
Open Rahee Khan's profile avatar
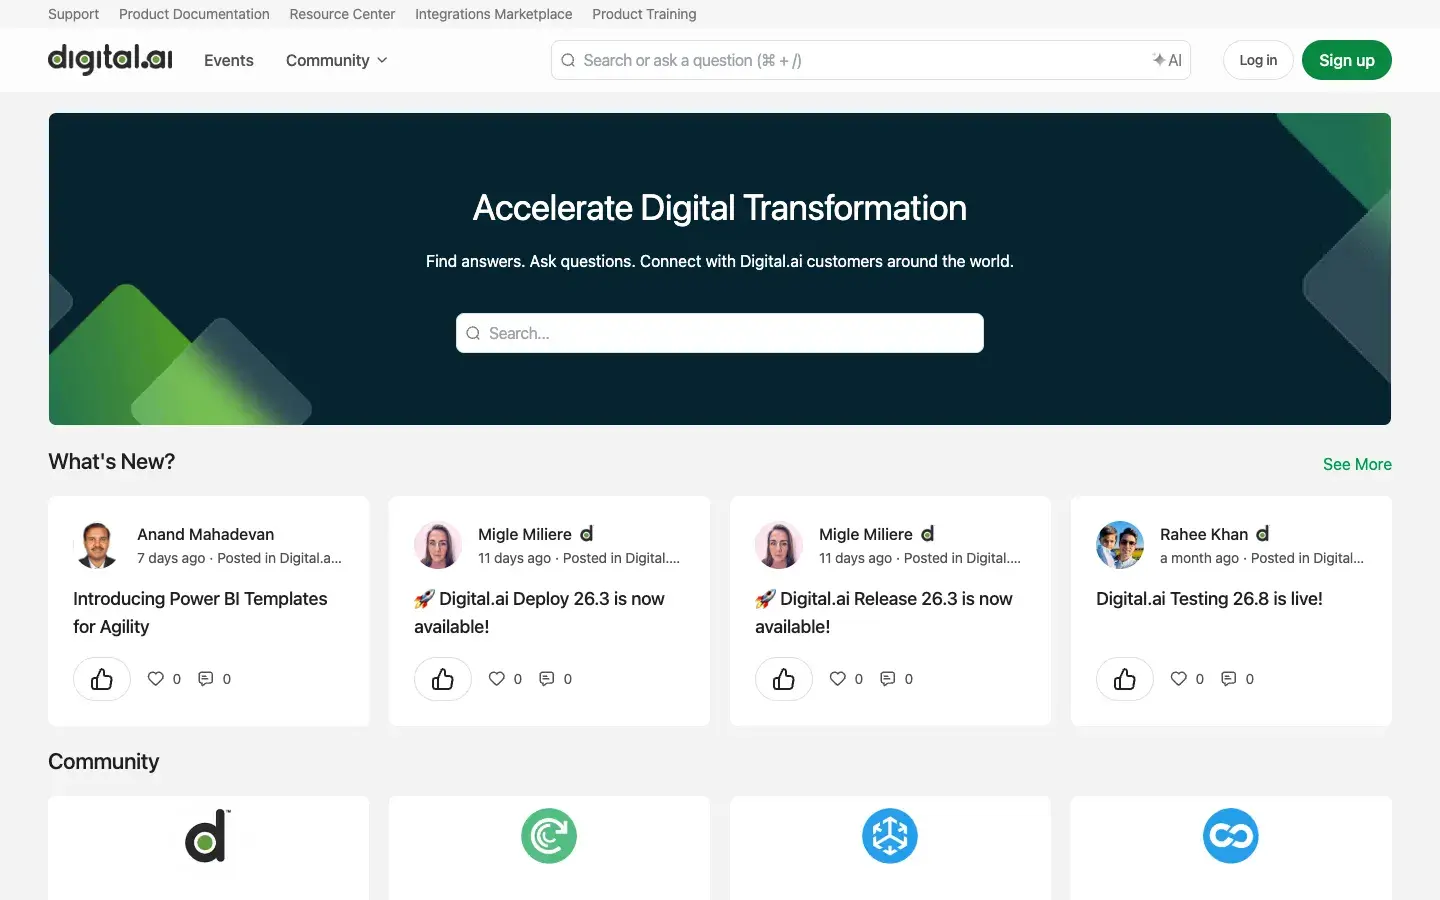(1120, 545)
